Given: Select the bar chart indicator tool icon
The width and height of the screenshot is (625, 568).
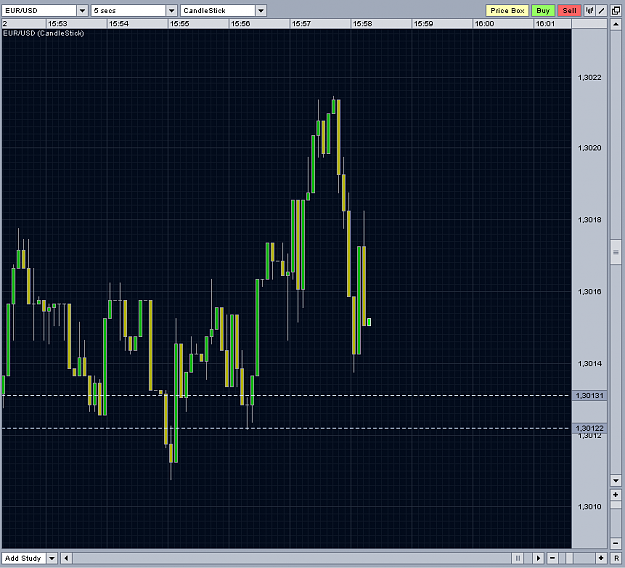Looking at the screenshot, I should point(590,11).
